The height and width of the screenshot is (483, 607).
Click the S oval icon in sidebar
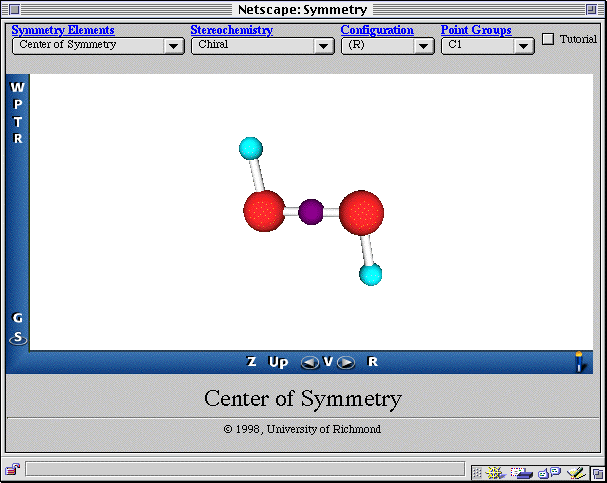[17, 338]
